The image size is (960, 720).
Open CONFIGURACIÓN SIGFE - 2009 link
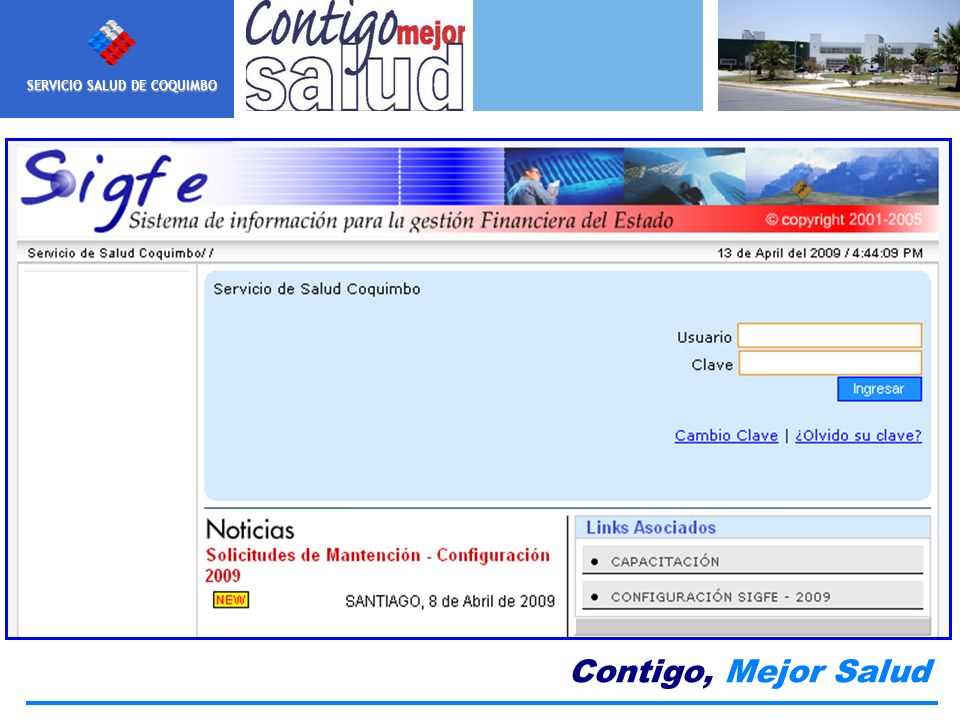point(721,597)
